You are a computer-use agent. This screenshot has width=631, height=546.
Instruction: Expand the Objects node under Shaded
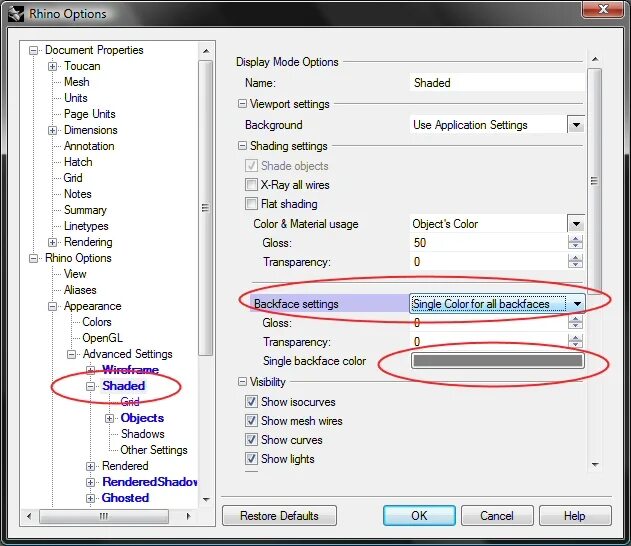pos(109,418)
